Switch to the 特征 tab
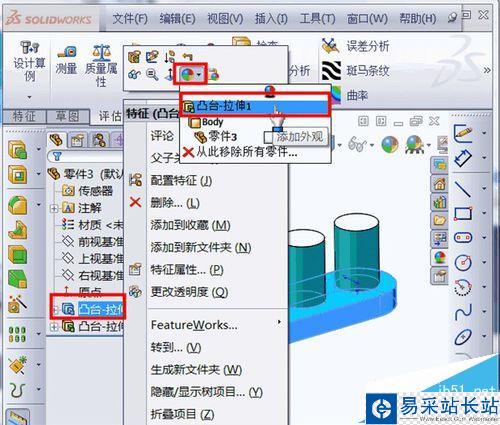This screenshot has height=425, width=500. pos(23,116)
